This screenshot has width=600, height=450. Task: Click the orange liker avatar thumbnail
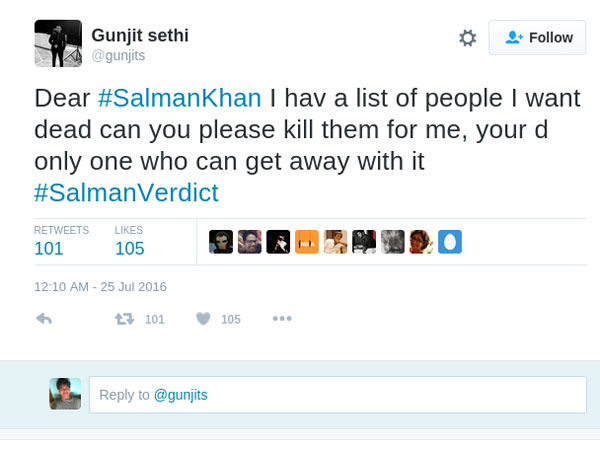(x=307, y=242)
